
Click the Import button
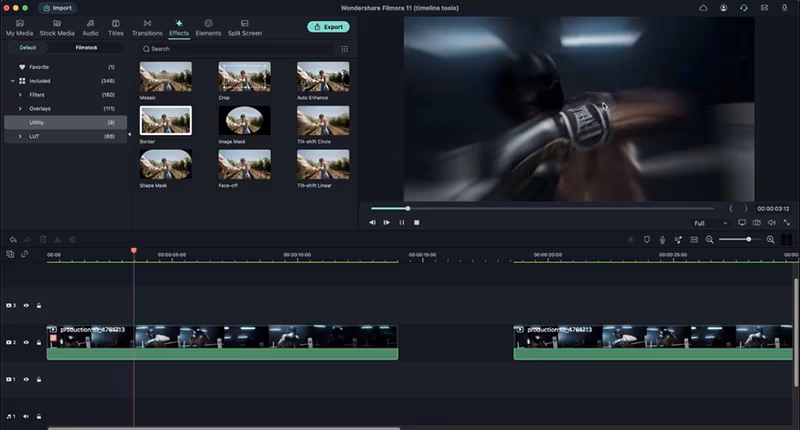pos(58,8)
